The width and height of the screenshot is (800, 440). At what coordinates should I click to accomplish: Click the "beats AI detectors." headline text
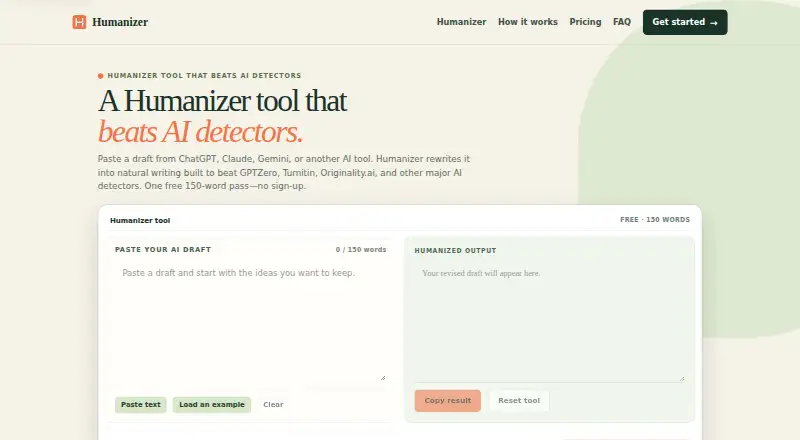[200, 132]
